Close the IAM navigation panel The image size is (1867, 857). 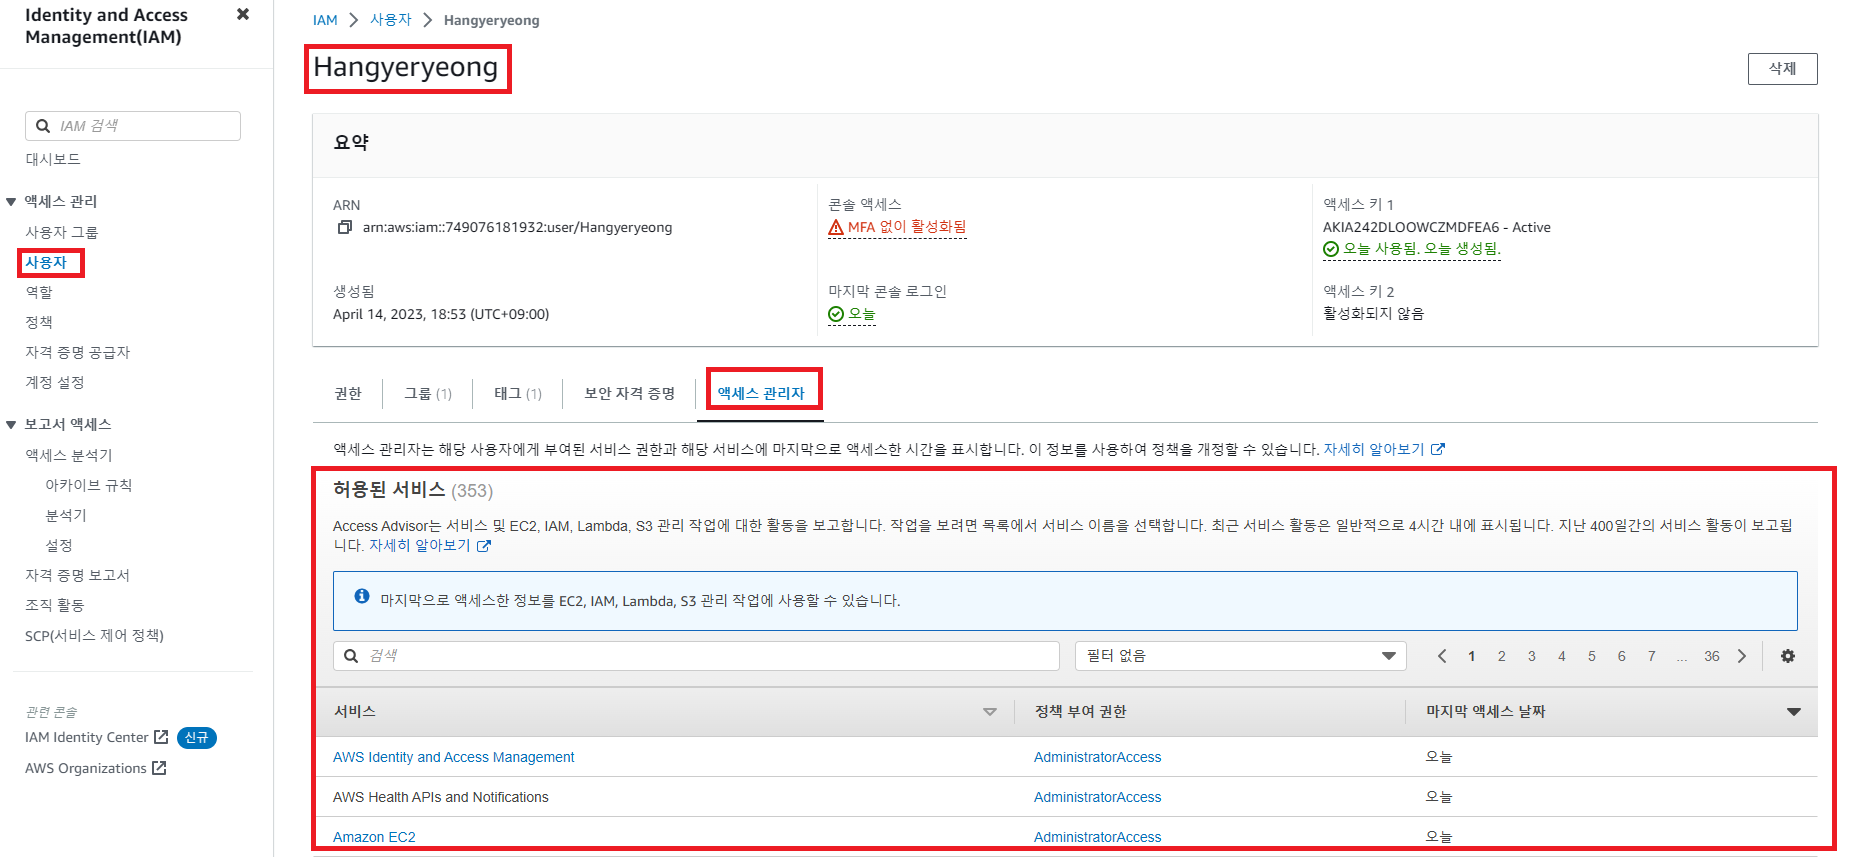pyautogui.click(x=242, y=14)
